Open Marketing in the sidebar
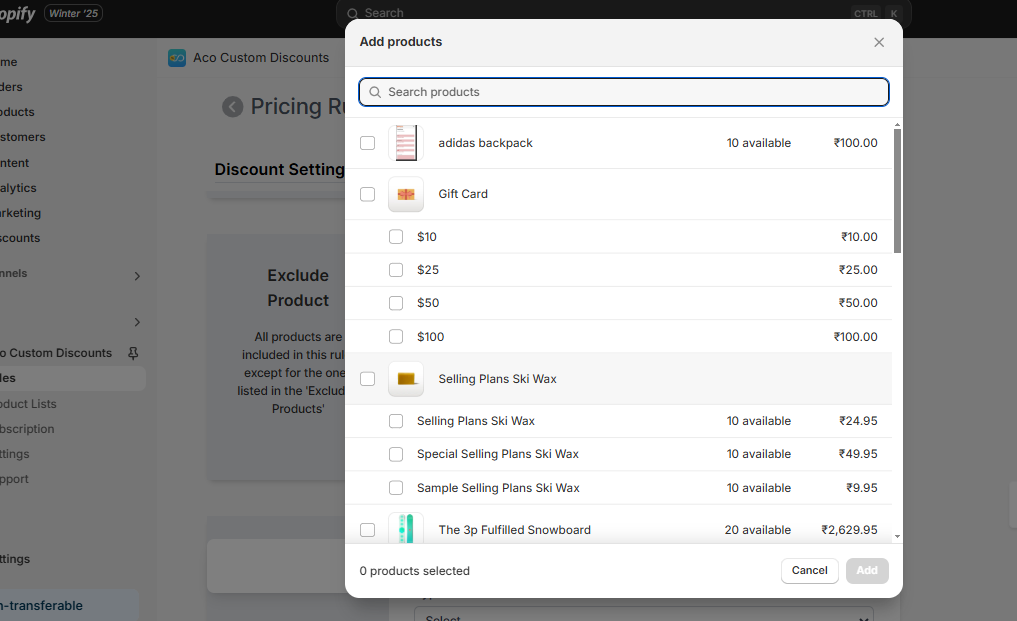 tap(20, 213)
